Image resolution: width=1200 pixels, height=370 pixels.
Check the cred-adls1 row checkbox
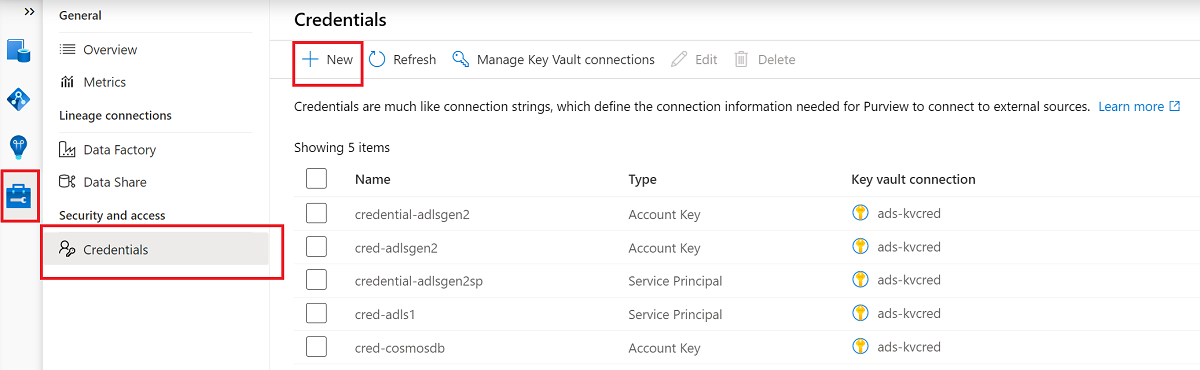point(316,313)
